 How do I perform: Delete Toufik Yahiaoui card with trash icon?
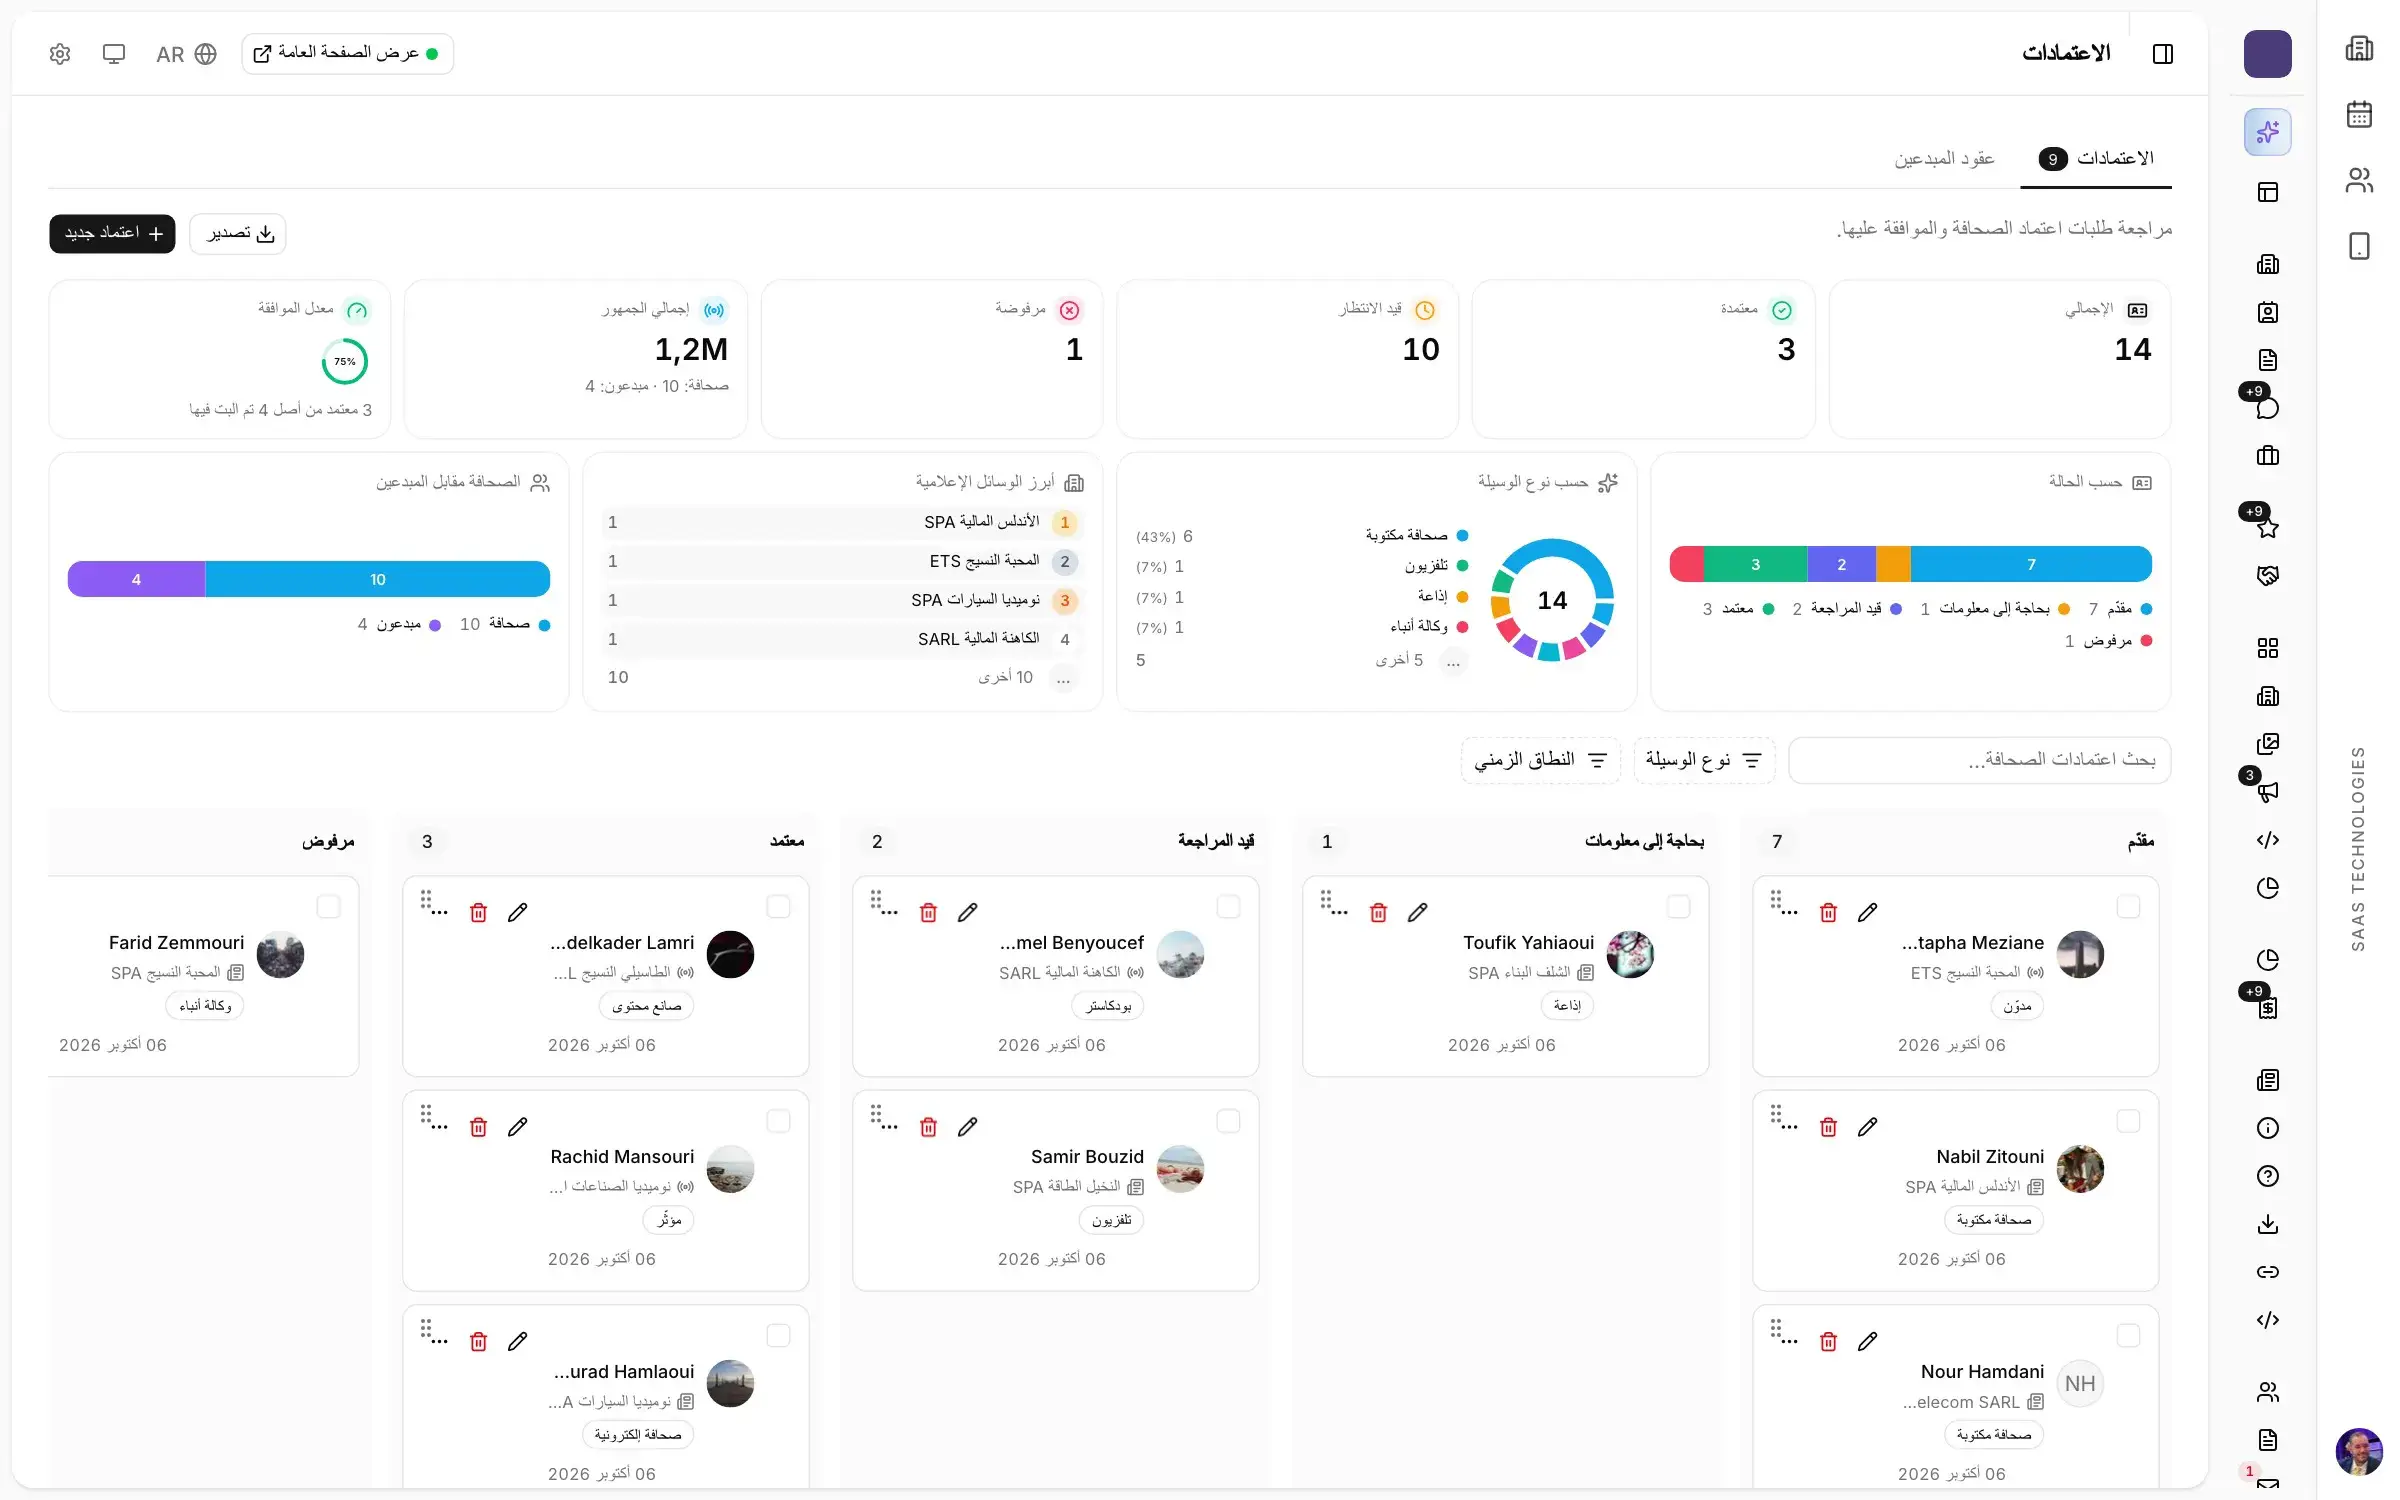(1378, 912)
